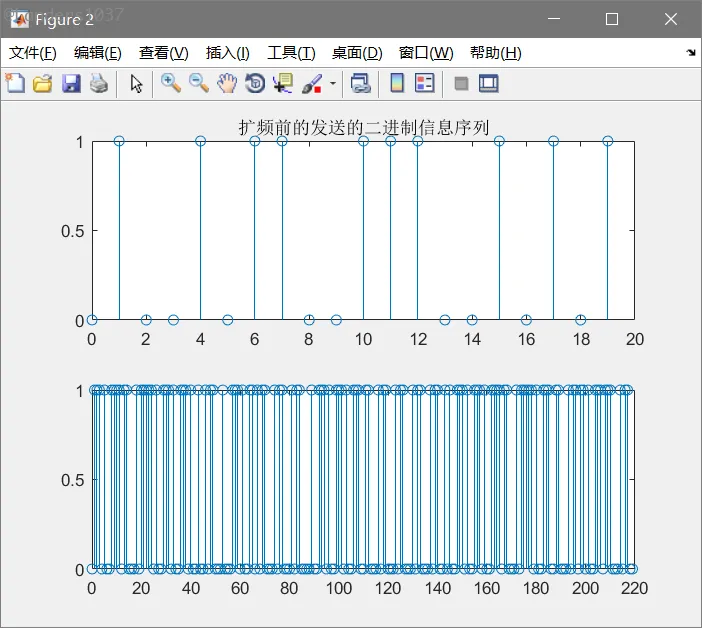
Task: Select the Zoom In magnifier tool
Action: coord(171,84)
